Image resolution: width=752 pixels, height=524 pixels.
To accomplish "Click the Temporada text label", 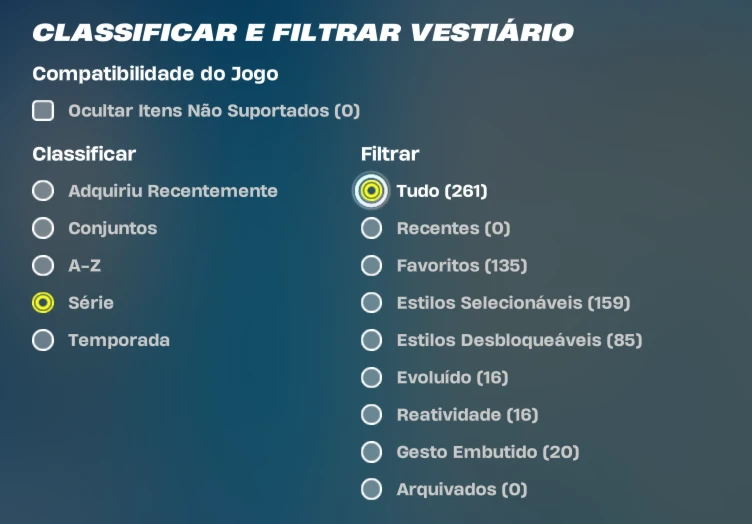I will coord(119,340).
